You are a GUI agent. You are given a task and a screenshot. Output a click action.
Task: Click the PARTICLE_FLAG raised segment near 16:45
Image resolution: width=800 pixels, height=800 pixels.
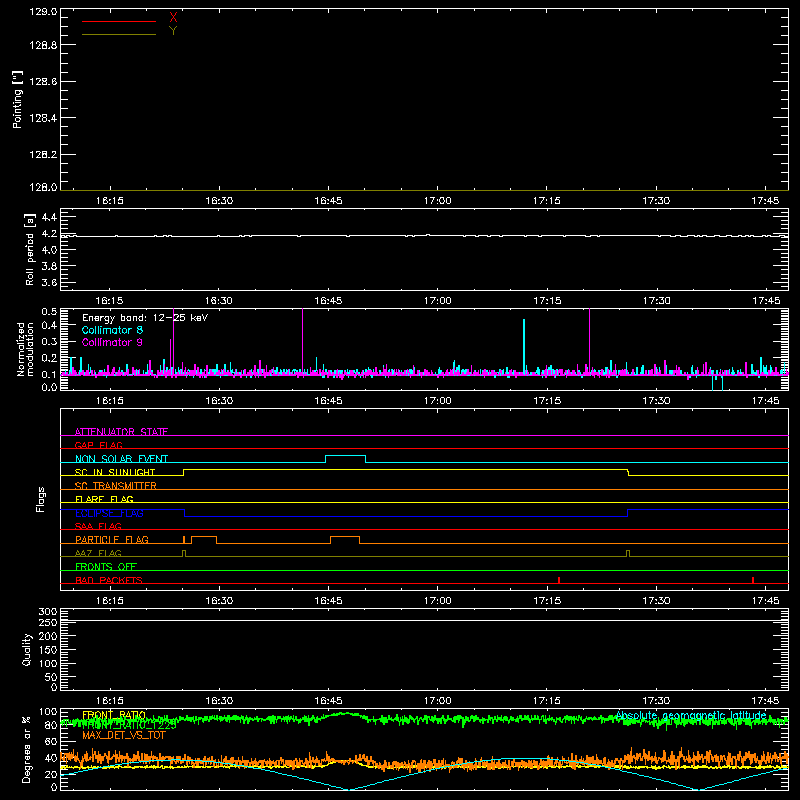345,537
